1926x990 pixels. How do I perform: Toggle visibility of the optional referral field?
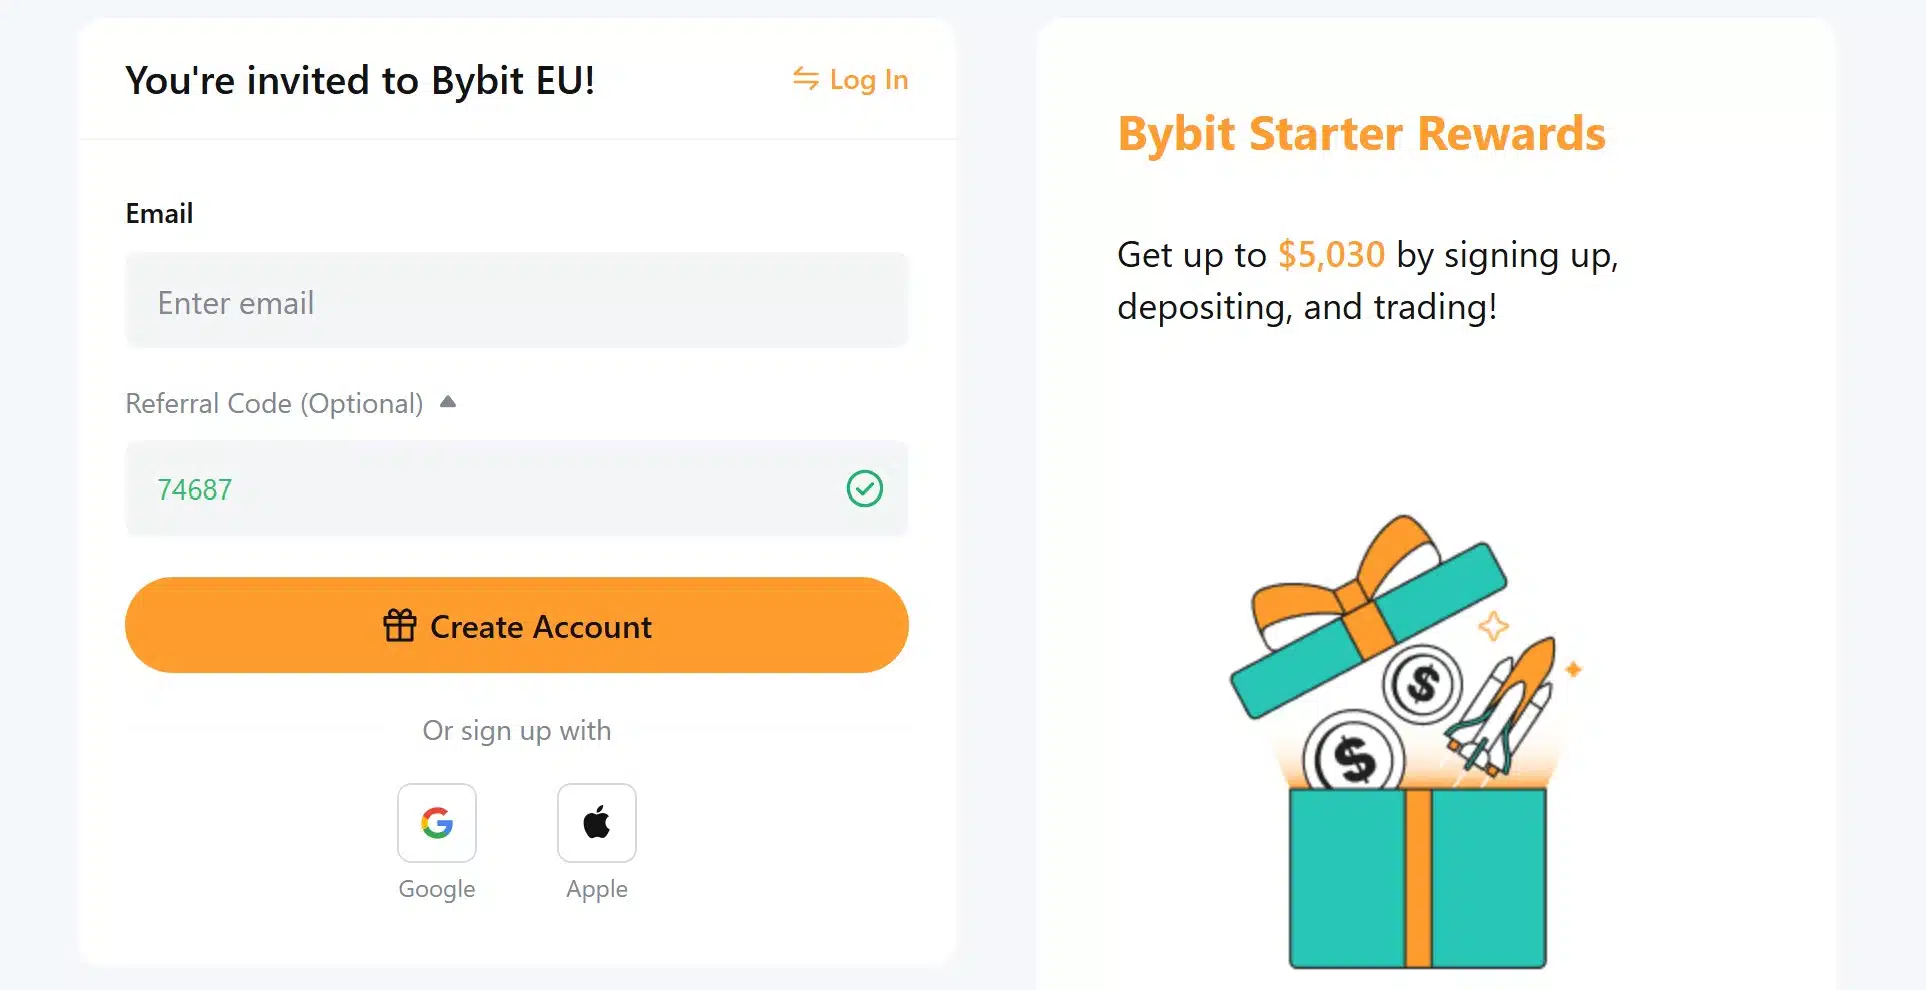coord(447,401)
